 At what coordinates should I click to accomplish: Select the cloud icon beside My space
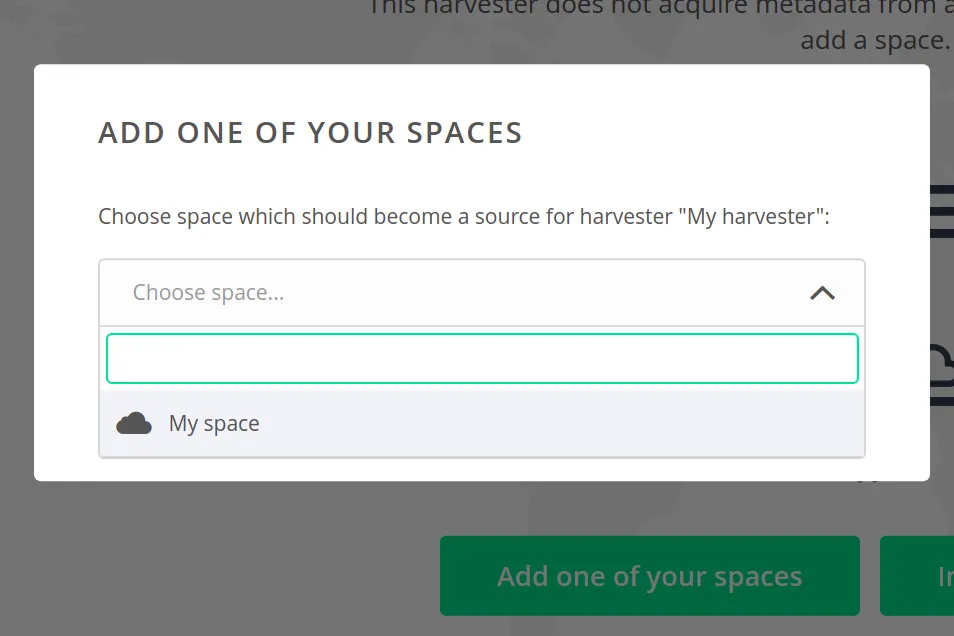pos(133,422)
